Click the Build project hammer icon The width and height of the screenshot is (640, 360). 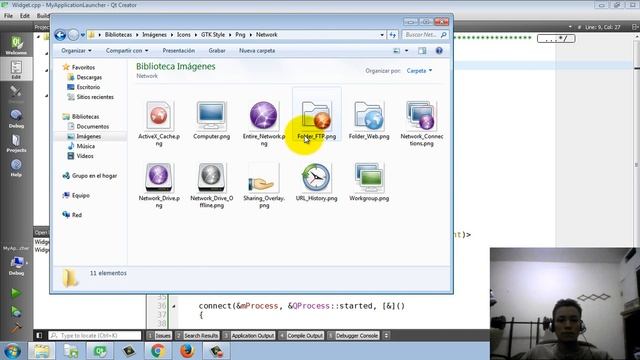tap(16, 328)
